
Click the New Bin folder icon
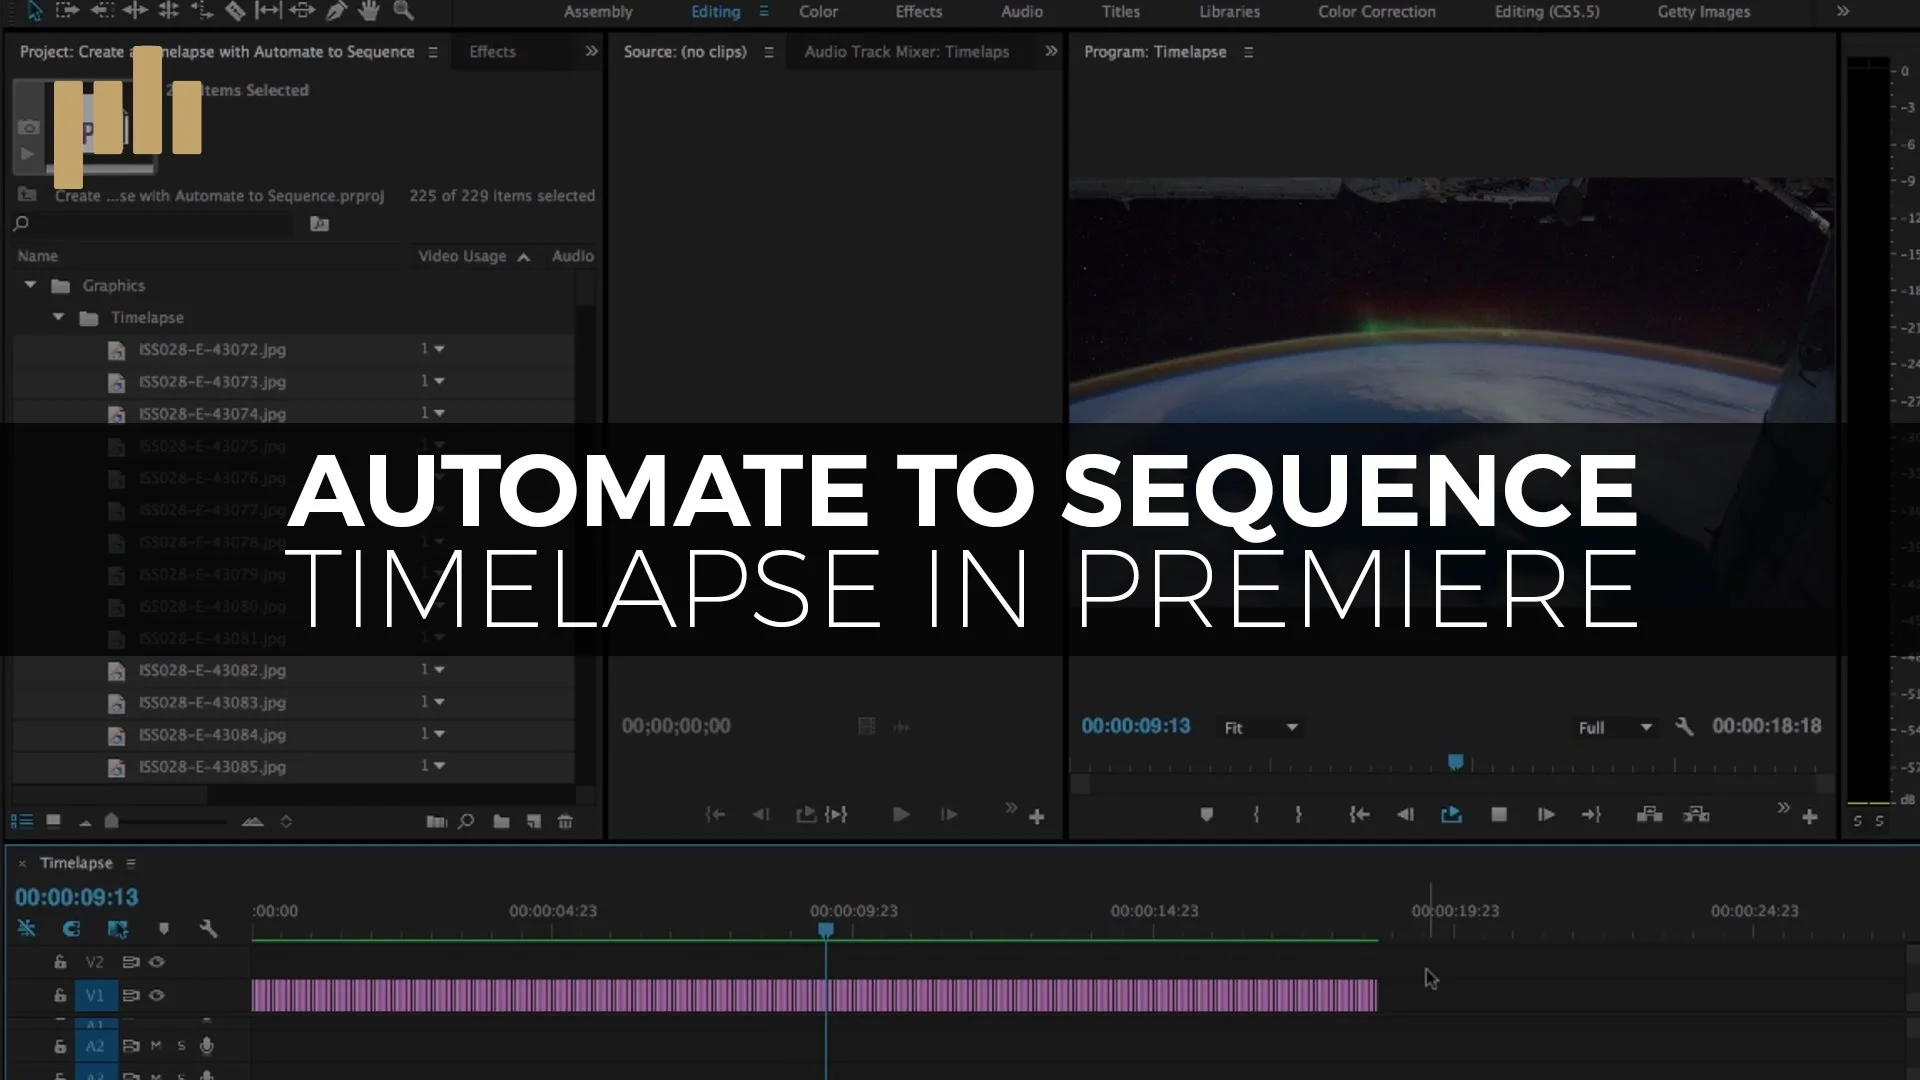pos(501,822)
